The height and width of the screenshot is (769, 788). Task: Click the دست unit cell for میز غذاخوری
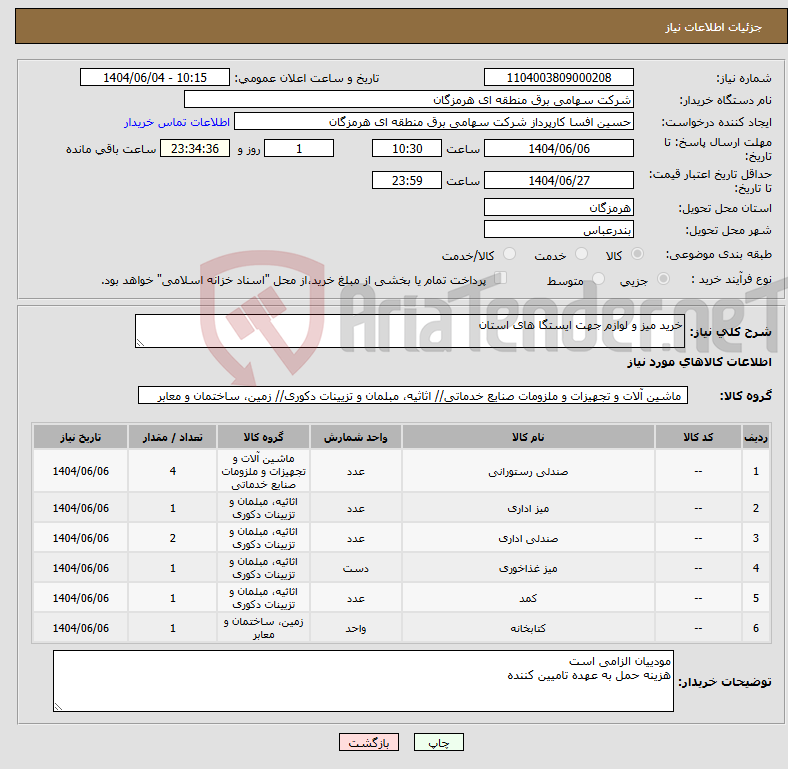pyautogui.click(x=356, y=568)
